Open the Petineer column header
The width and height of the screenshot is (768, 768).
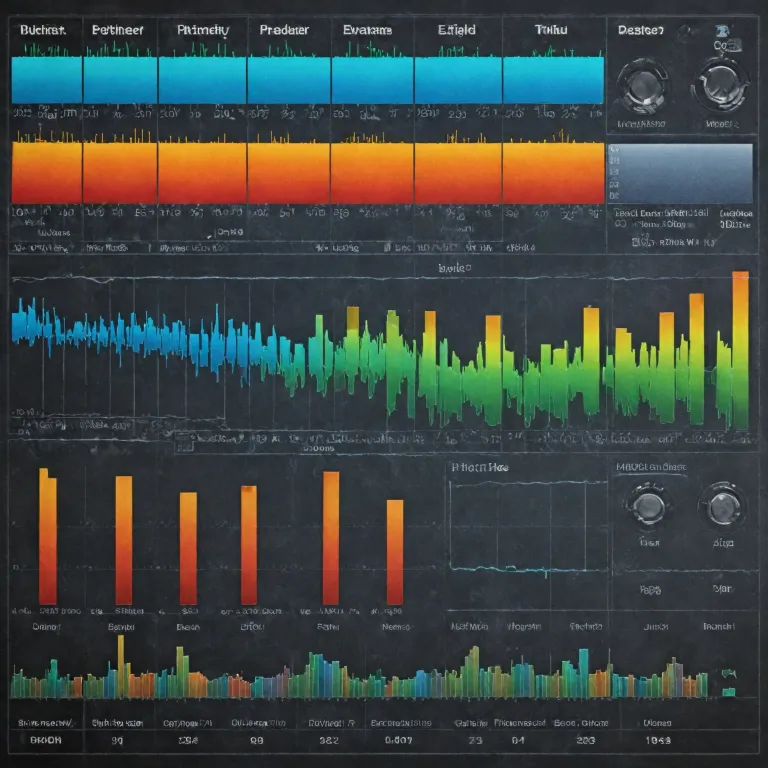click(118, 30)
